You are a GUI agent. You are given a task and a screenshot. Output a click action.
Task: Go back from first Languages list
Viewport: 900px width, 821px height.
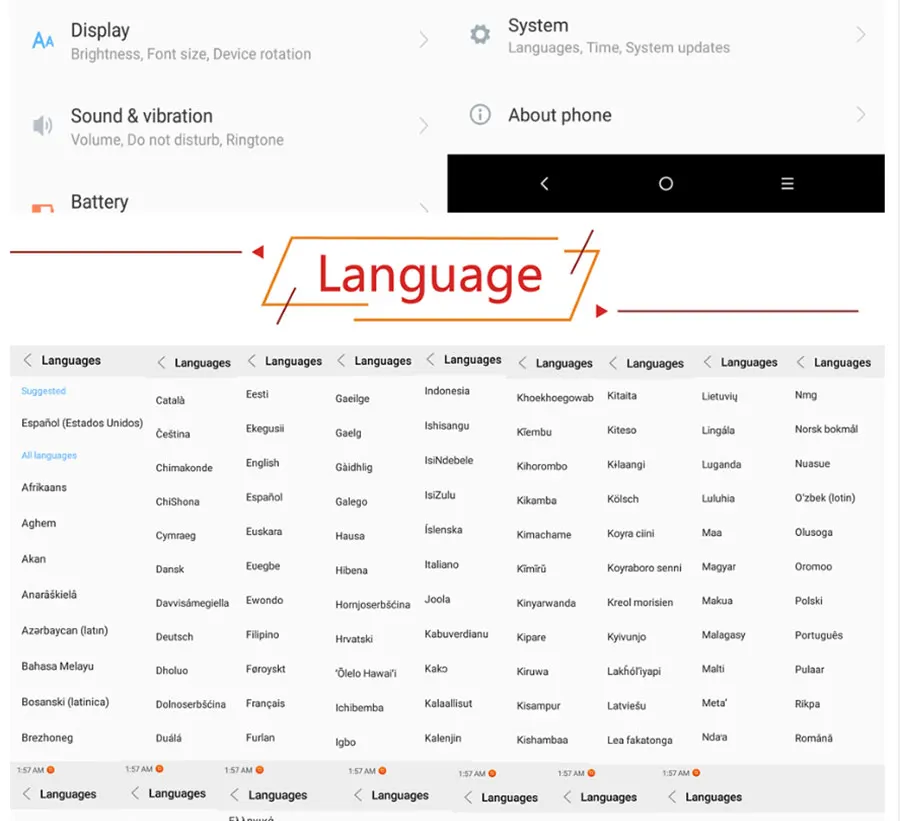28,360
